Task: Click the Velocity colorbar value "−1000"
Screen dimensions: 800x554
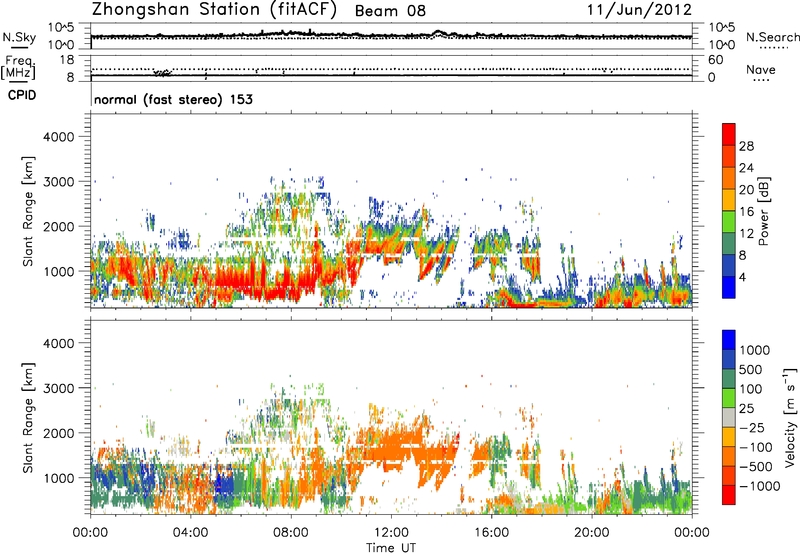Action: (759, 486)
